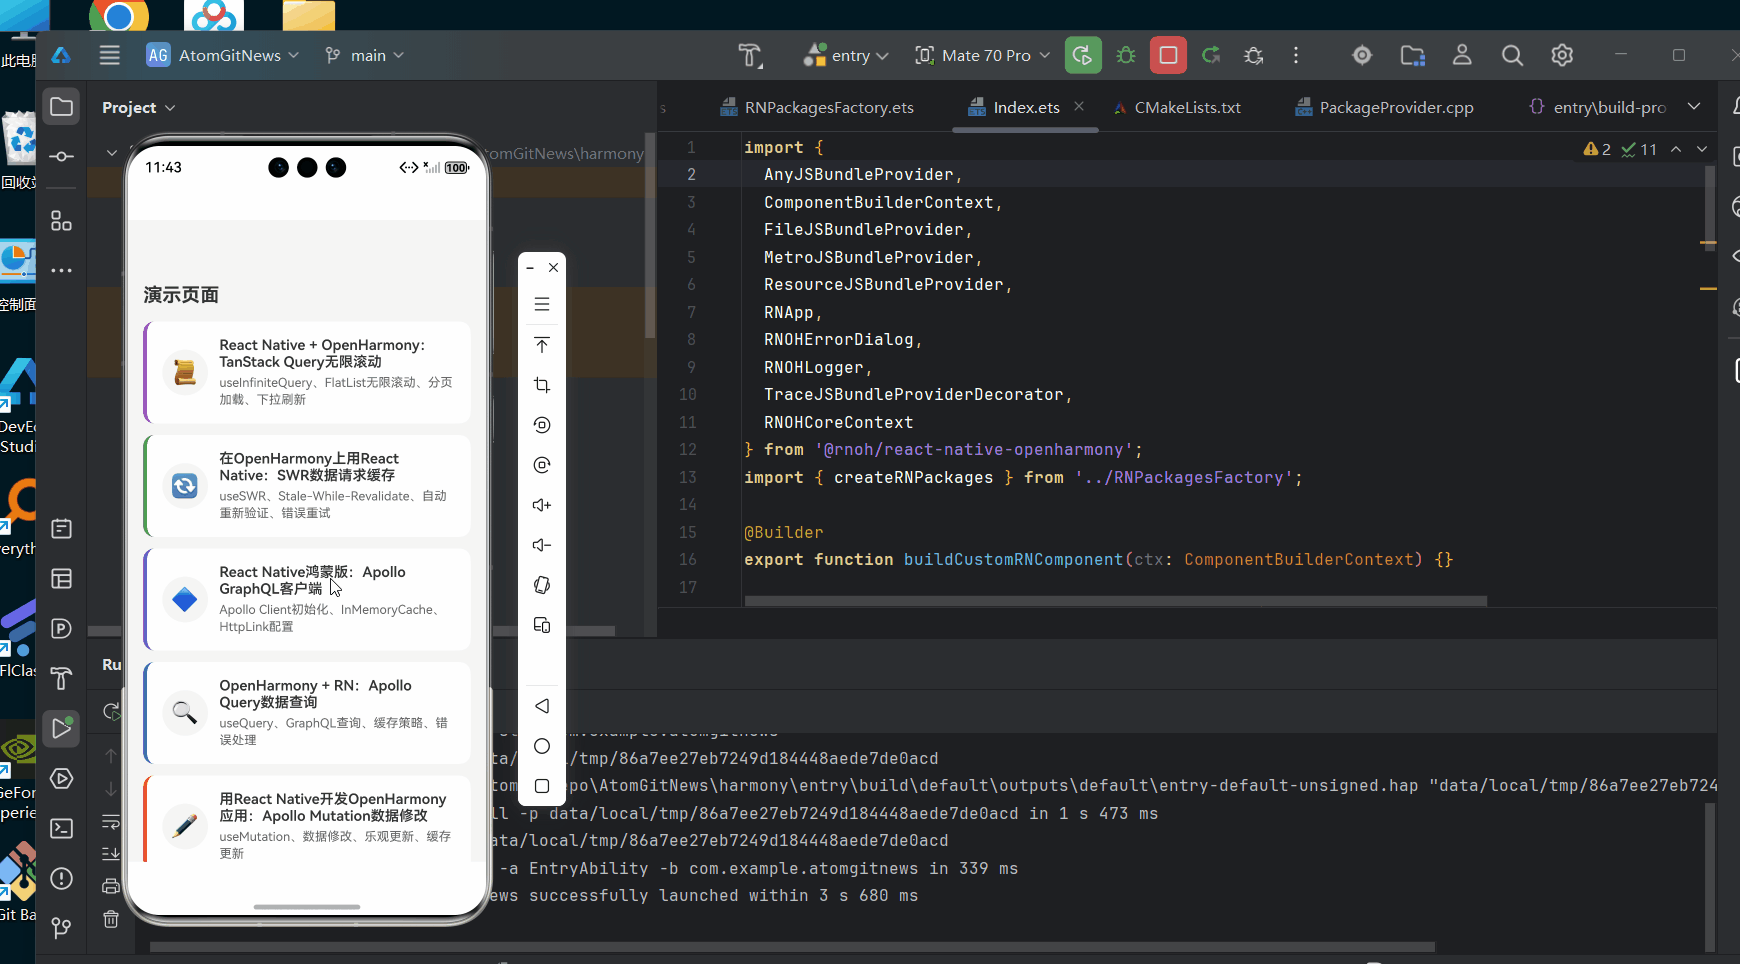Open the yellow folder on desktop
Viewport: 1740px width, 964px height.
[308, 14]
